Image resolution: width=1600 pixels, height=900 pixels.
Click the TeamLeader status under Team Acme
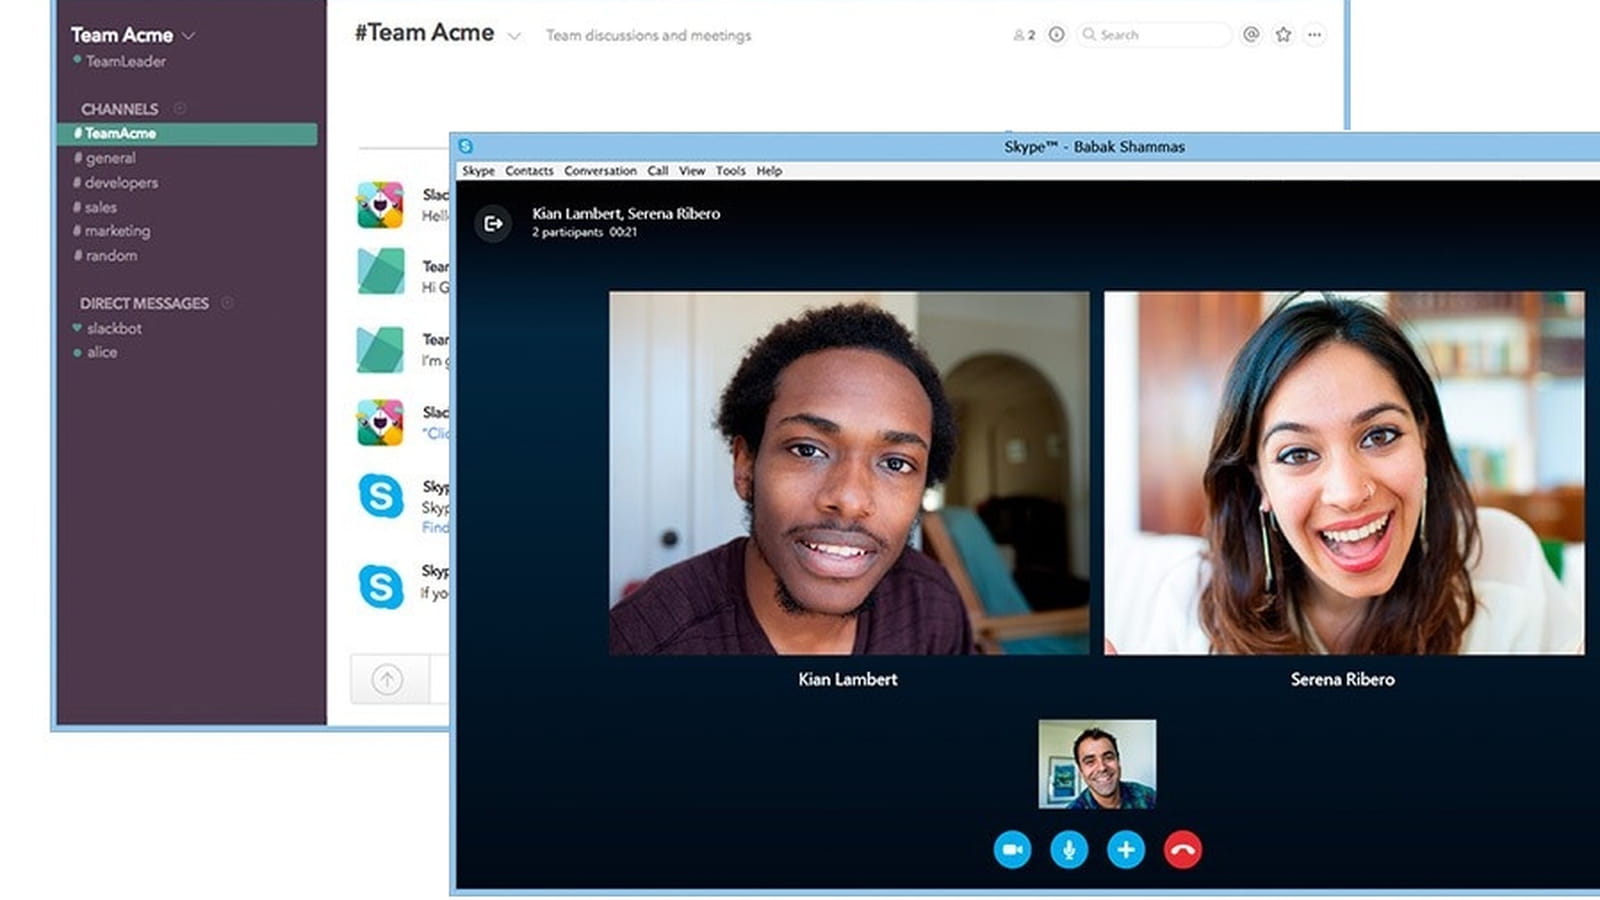coord(119,61)
